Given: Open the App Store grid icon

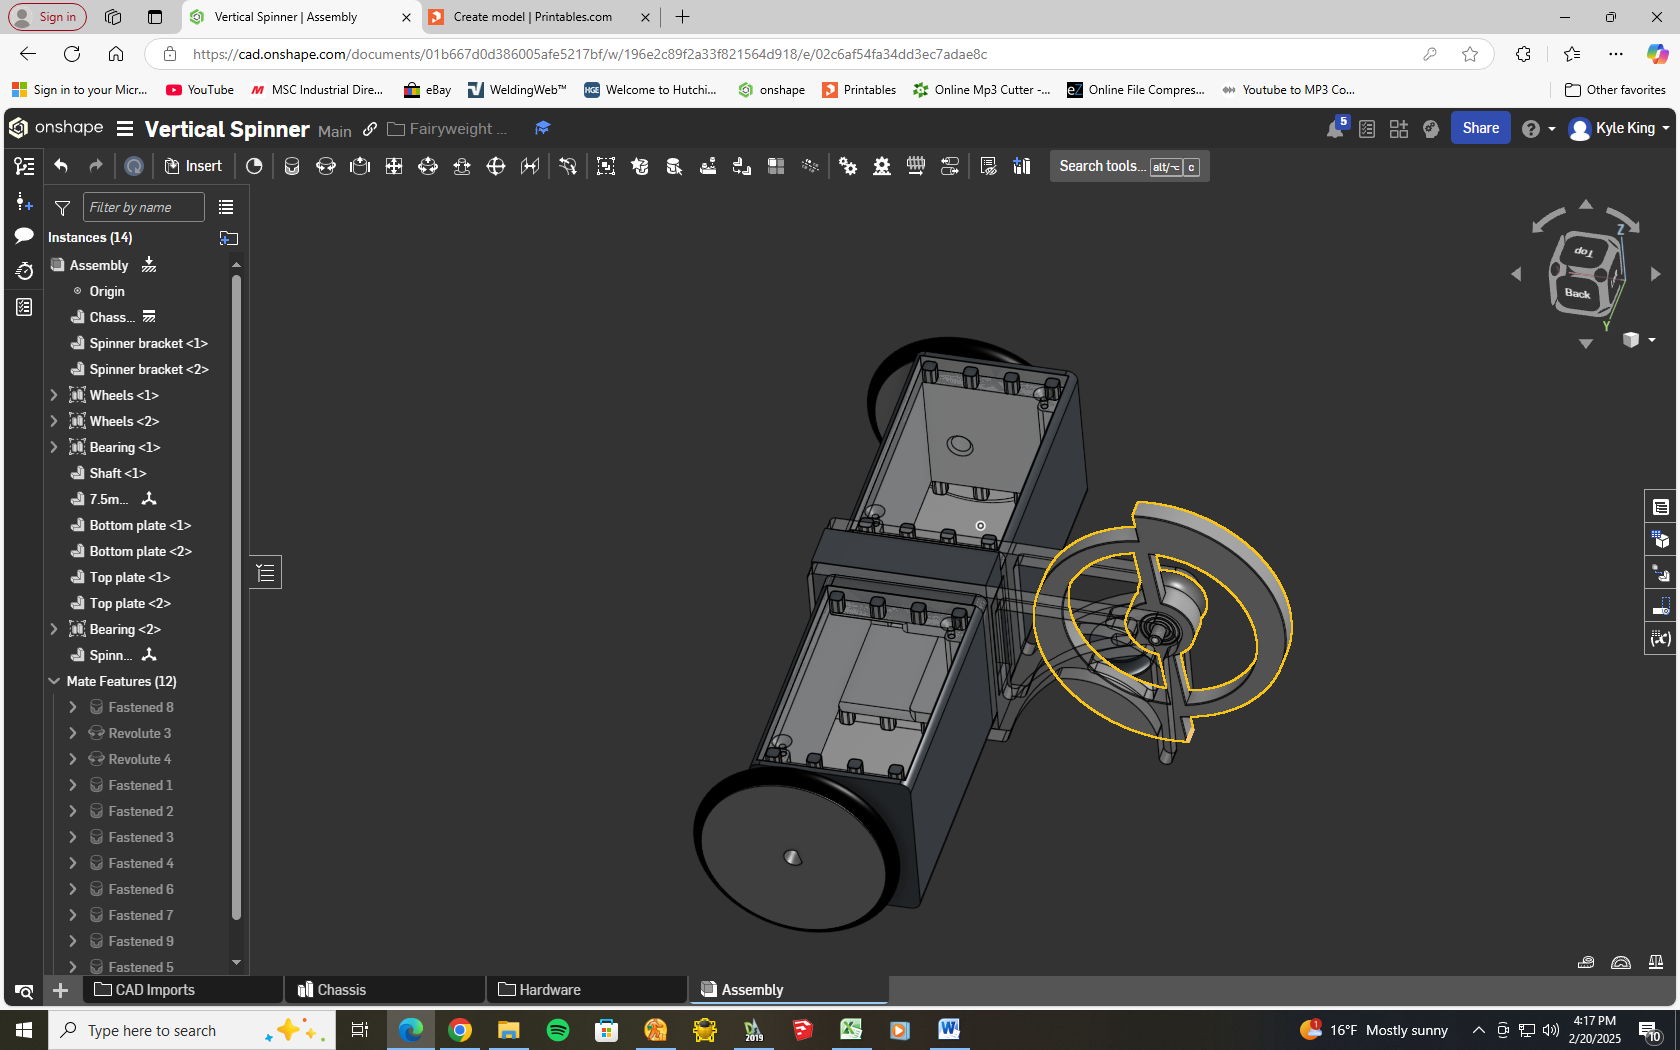Looking at the screenshot, I should coord(1399,129).
